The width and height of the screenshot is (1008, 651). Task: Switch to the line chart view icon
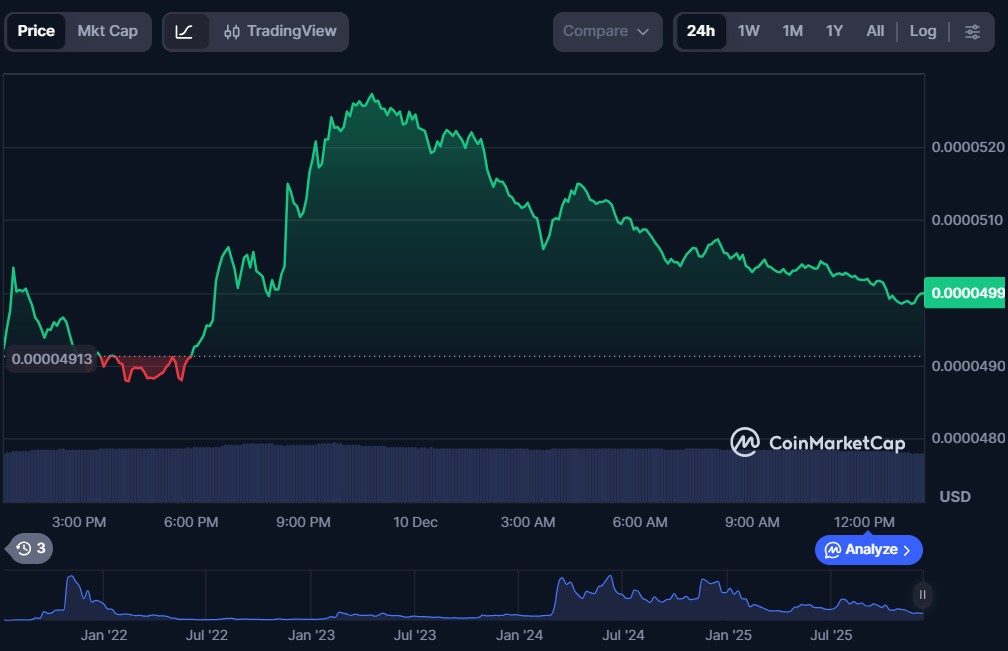tap(185, 31)
